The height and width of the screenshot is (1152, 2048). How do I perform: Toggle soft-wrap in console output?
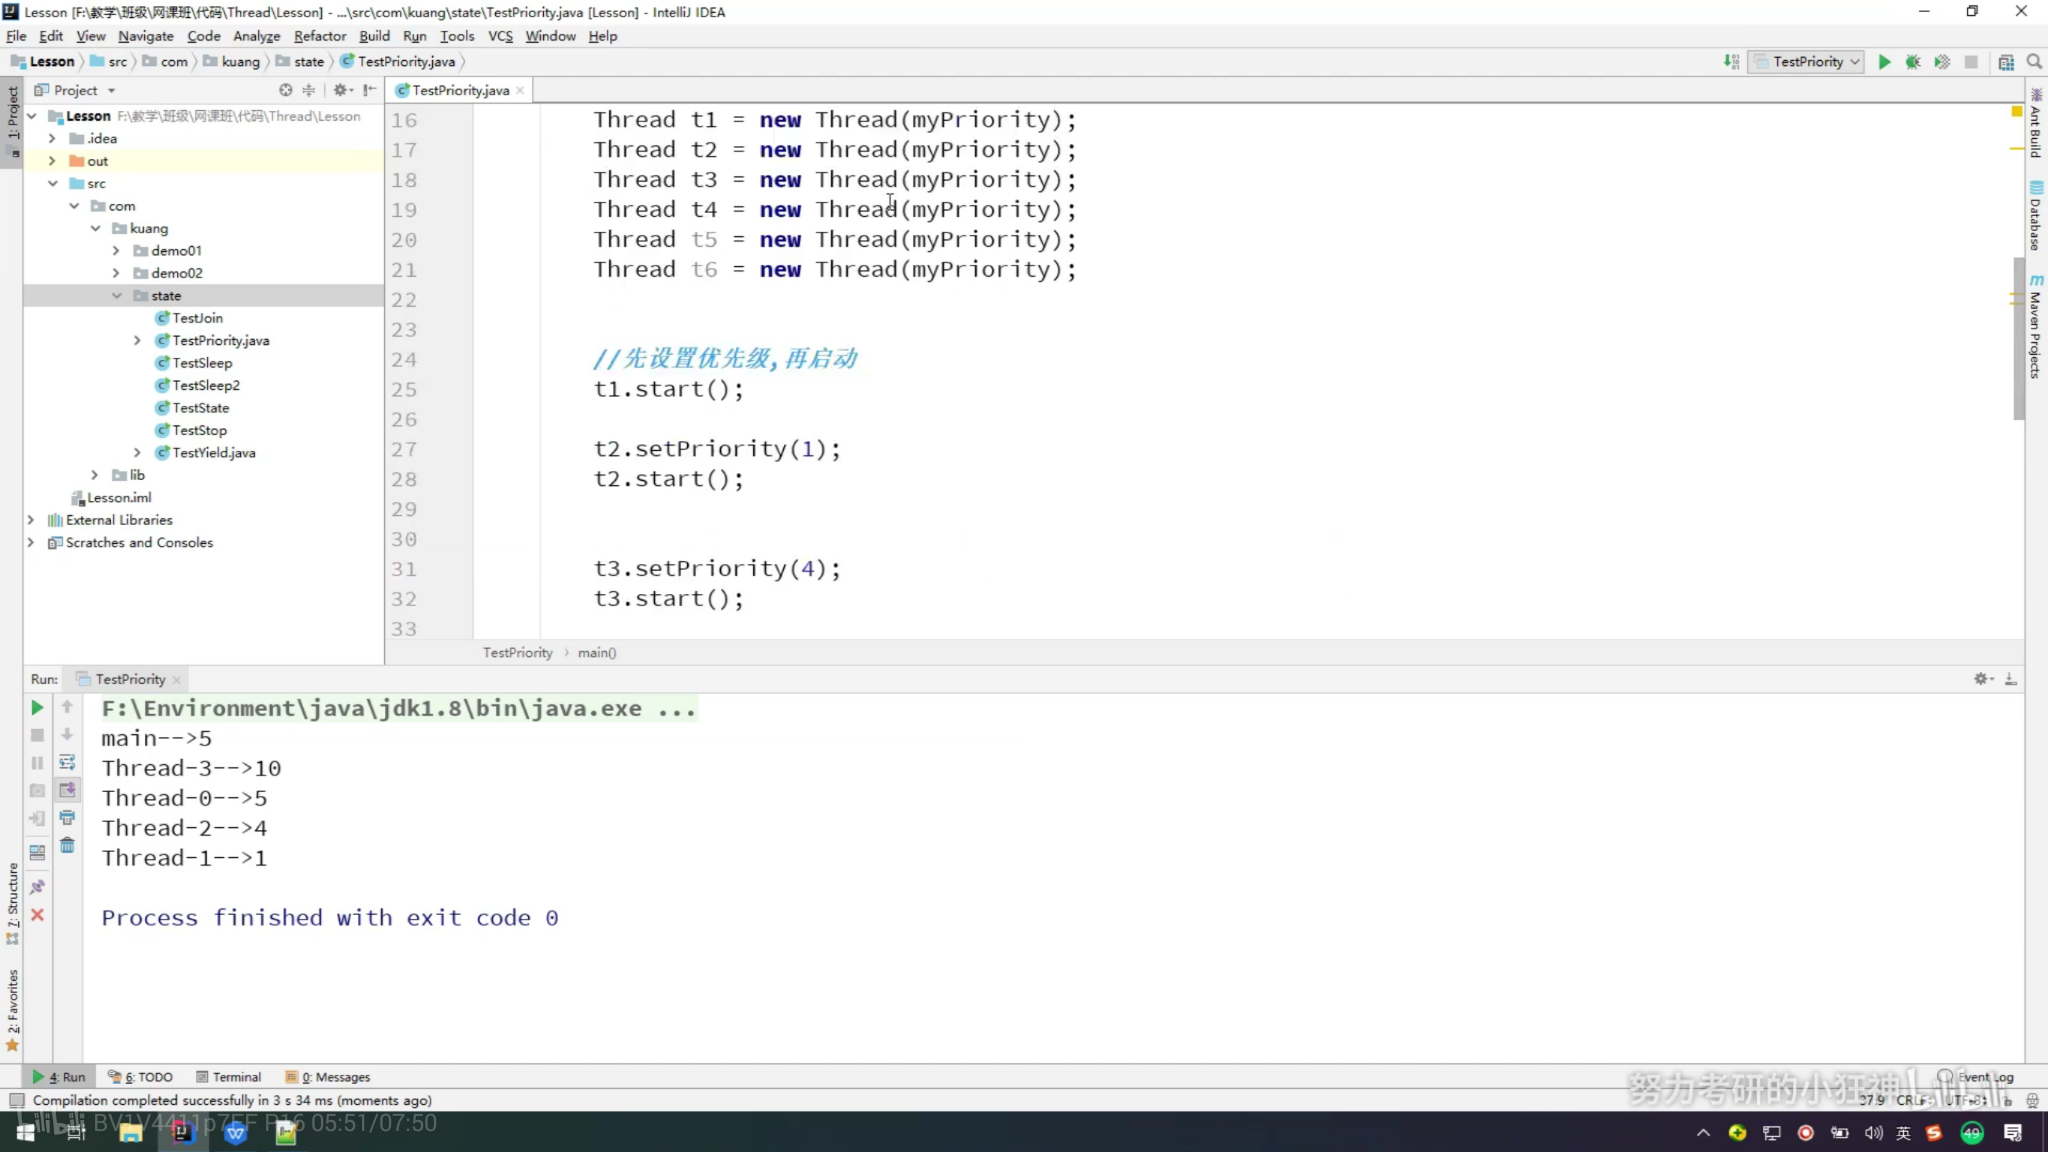[x=67, y=762]
